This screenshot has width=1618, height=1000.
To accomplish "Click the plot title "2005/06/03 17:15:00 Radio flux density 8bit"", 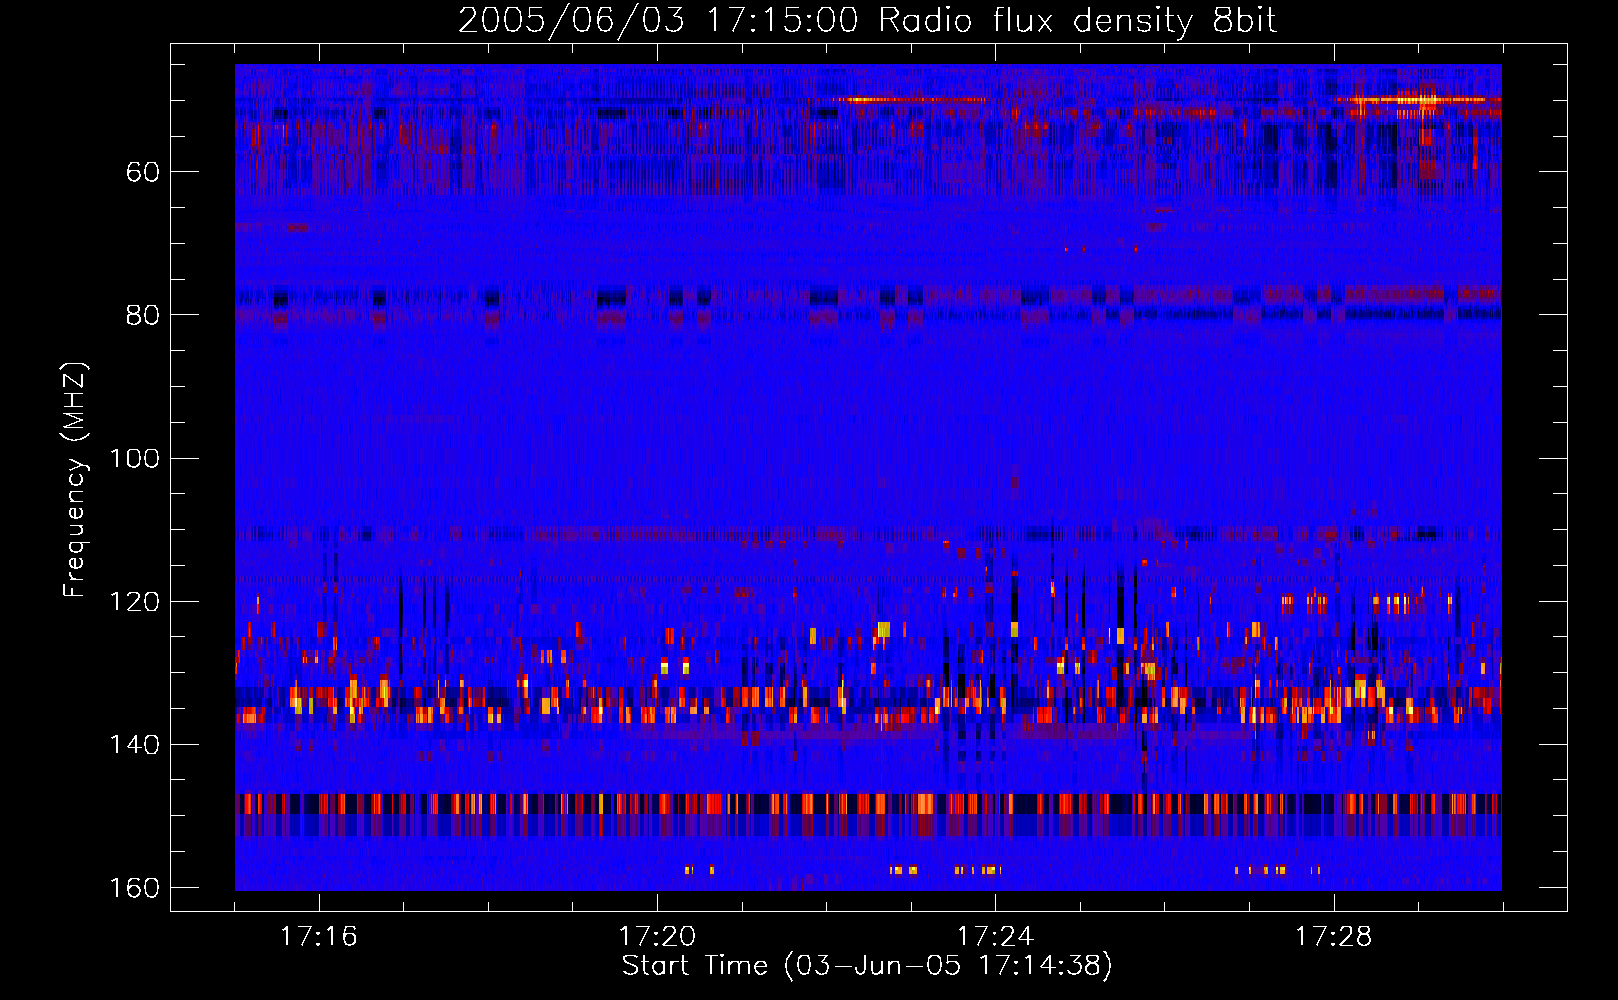I will 867,21.
